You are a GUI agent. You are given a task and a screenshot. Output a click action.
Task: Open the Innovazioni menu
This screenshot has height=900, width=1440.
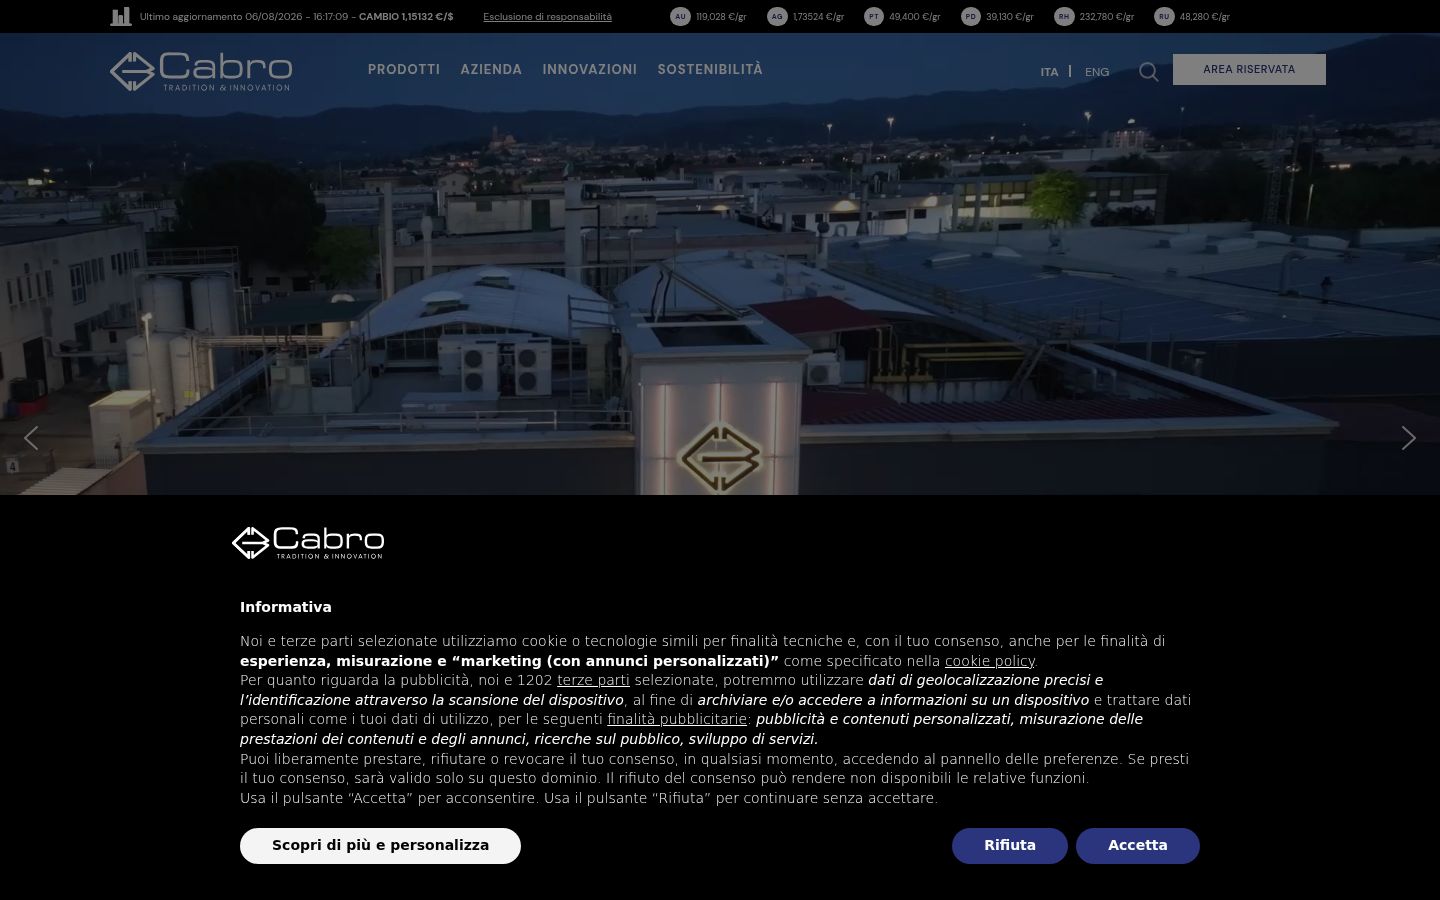point(590,70)
